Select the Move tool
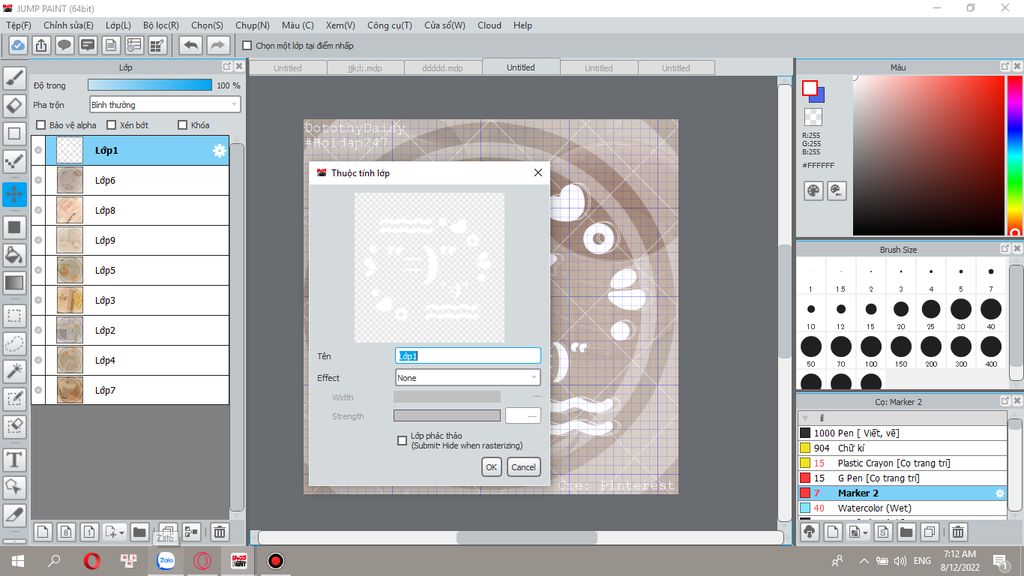Viewport: 1024px width, 576px height. coord(14,194)
